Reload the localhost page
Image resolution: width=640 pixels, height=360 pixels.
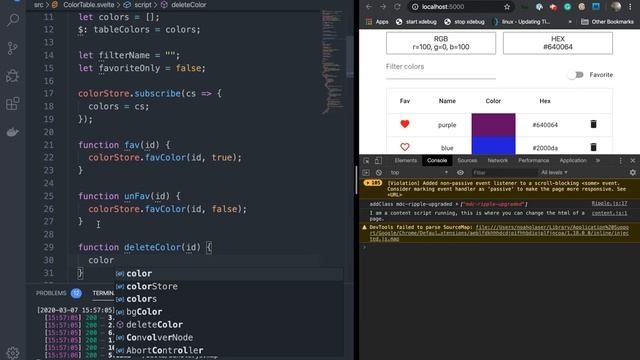(397, 7)
